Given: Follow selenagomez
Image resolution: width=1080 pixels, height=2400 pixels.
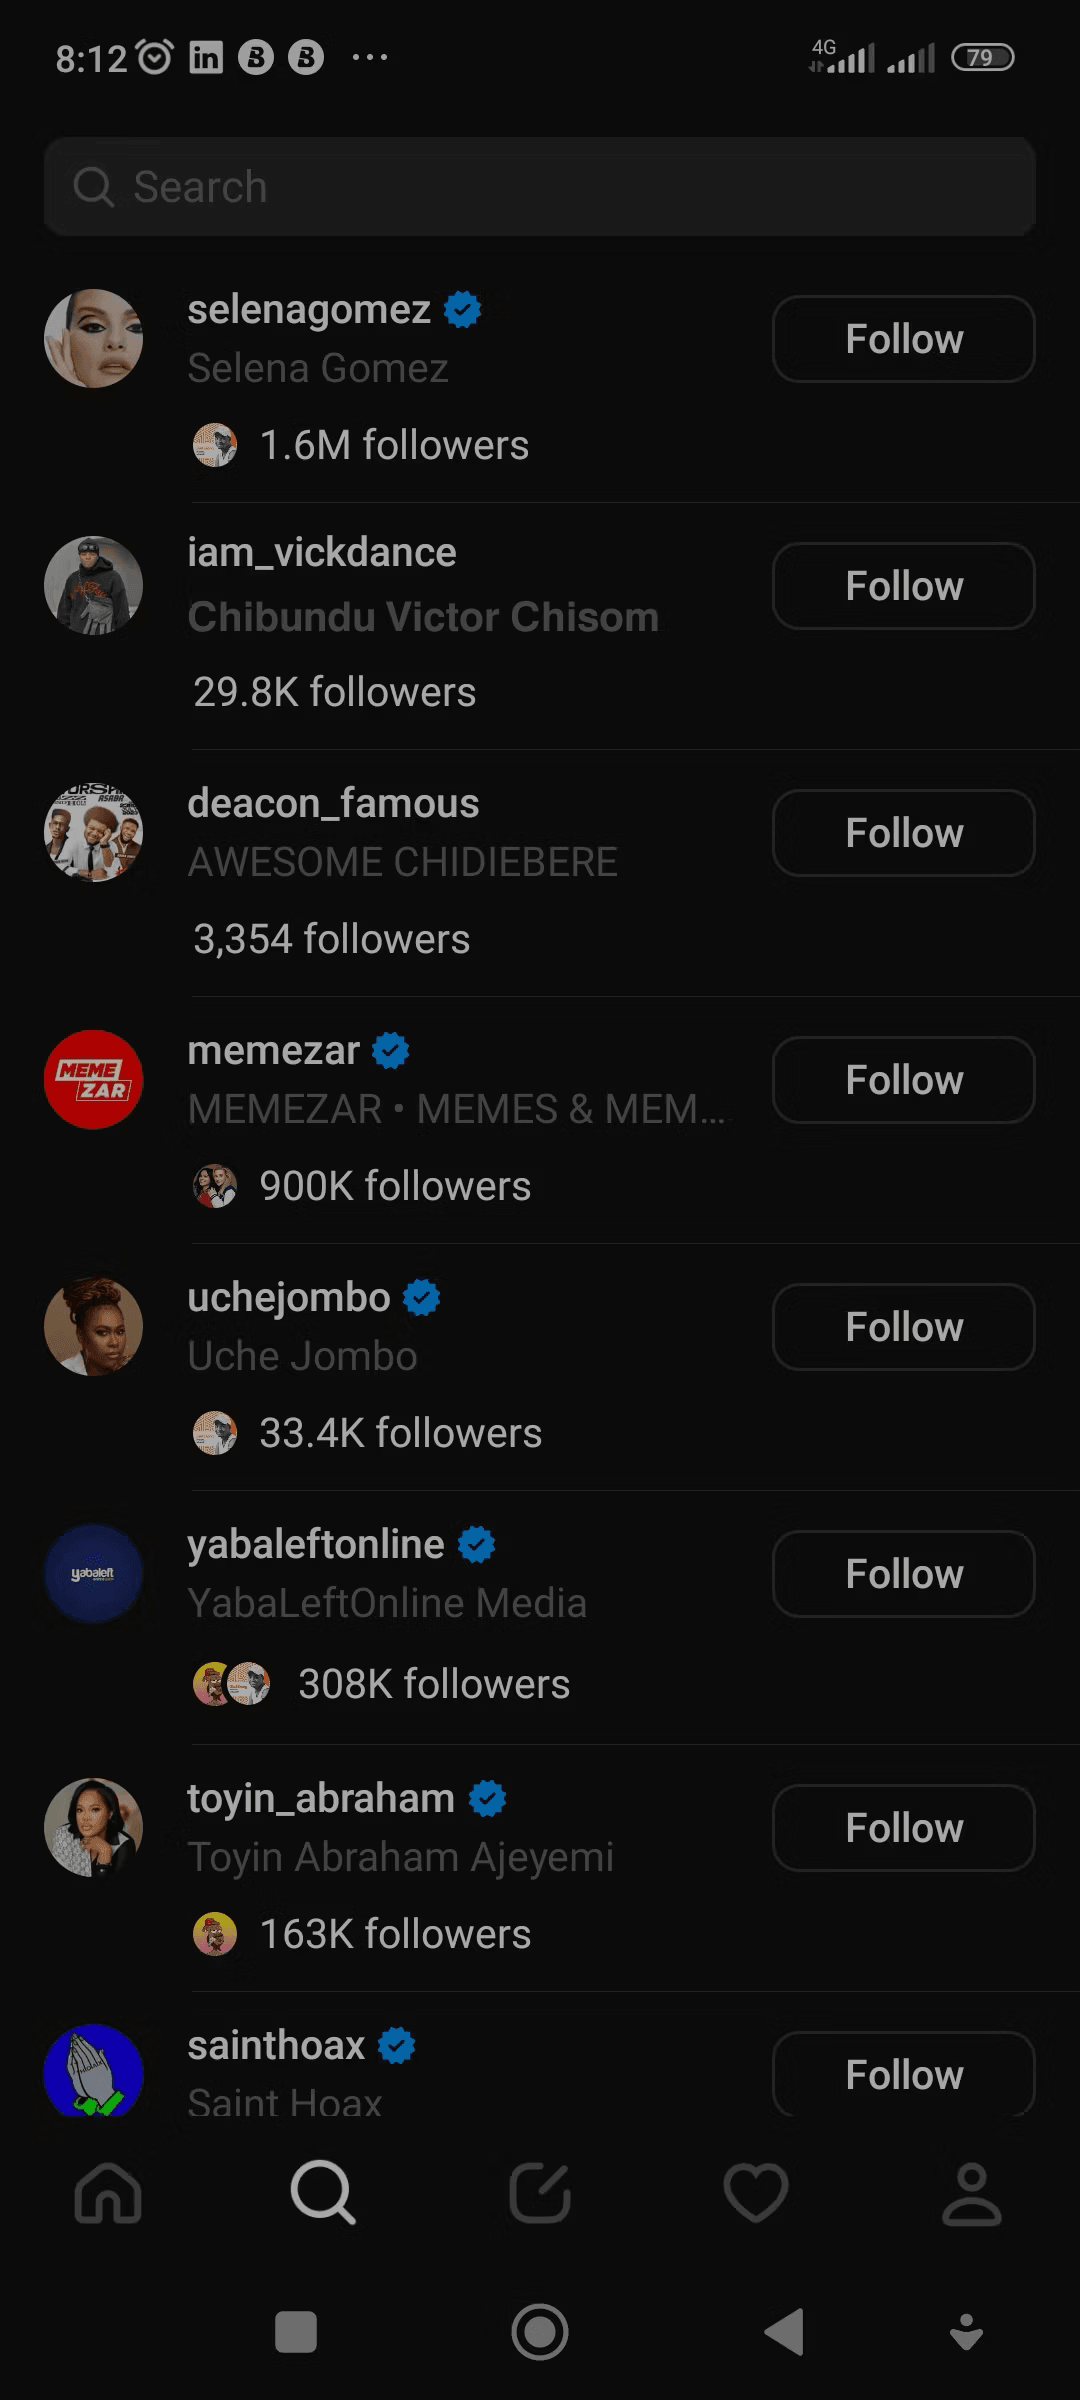Looking at the screenshot, I should (x=903, y=339).
